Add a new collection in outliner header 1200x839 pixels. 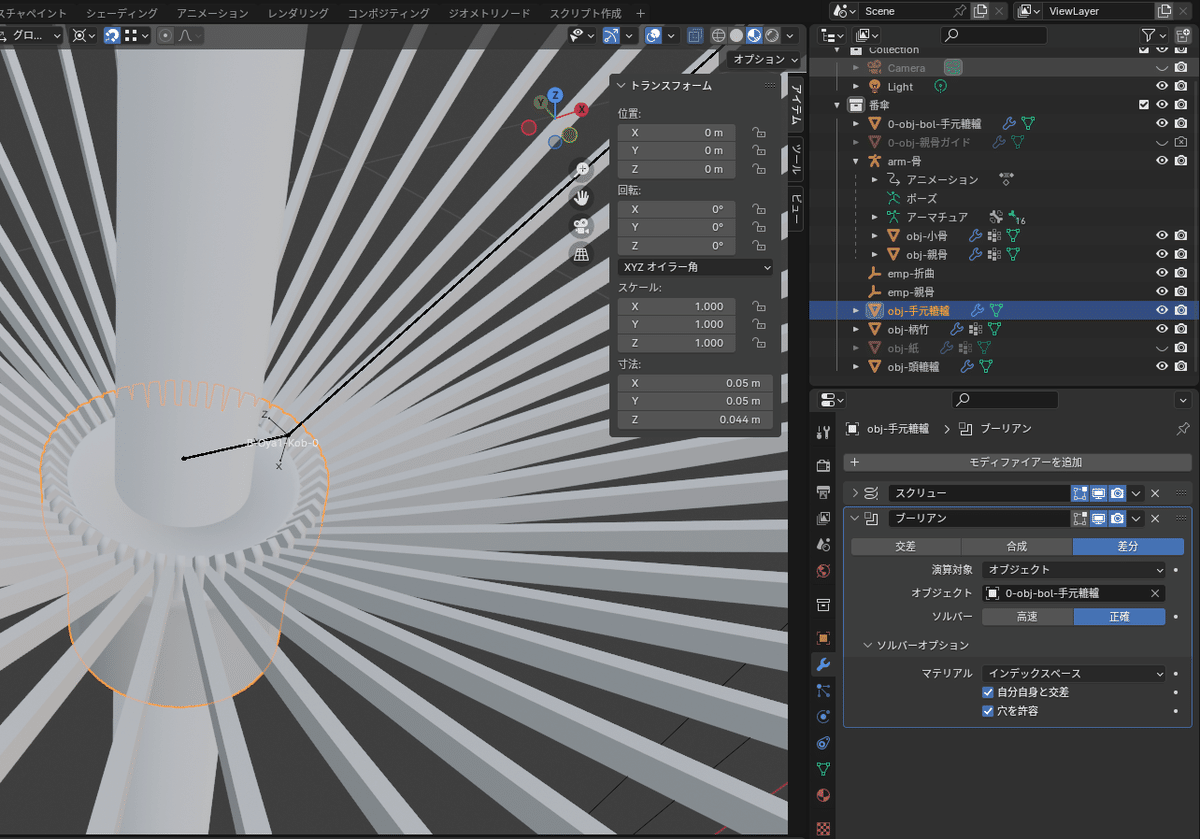(1182, 35)
